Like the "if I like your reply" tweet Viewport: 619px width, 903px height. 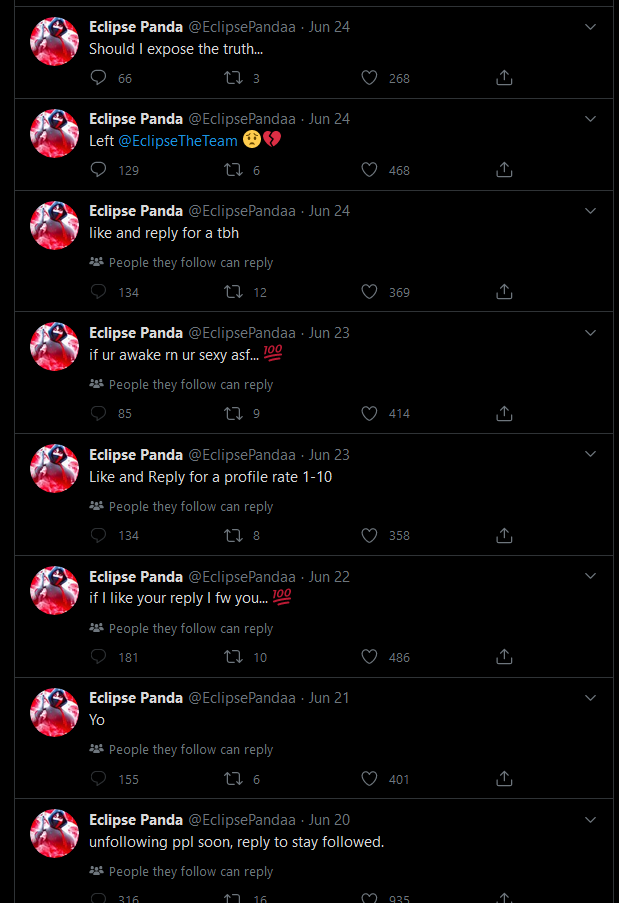tap(369, 657)
